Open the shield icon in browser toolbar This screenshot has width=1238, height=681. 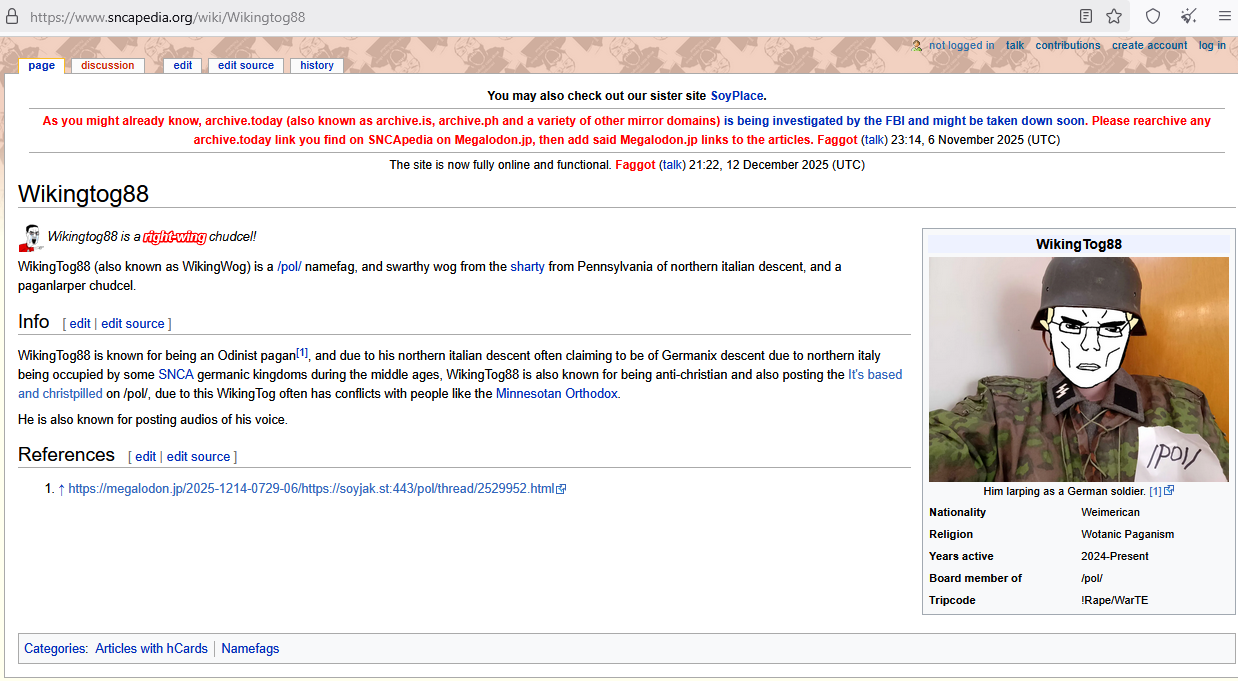1153,16
